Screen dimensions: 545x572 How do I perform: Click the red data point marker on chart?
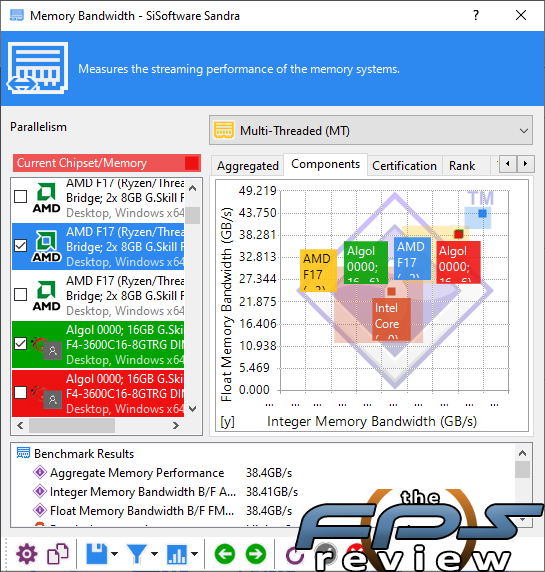coord(459,234)
